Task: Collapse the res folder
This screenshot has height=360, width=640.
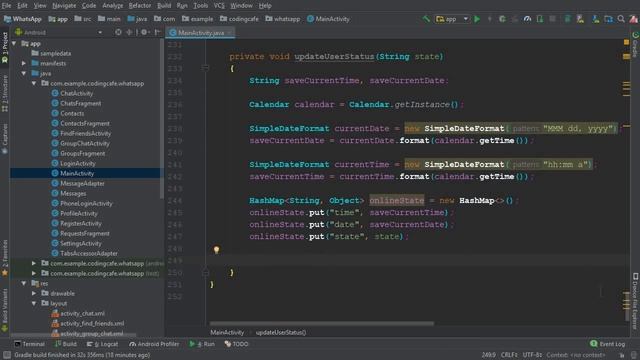Action: [24, 283]
